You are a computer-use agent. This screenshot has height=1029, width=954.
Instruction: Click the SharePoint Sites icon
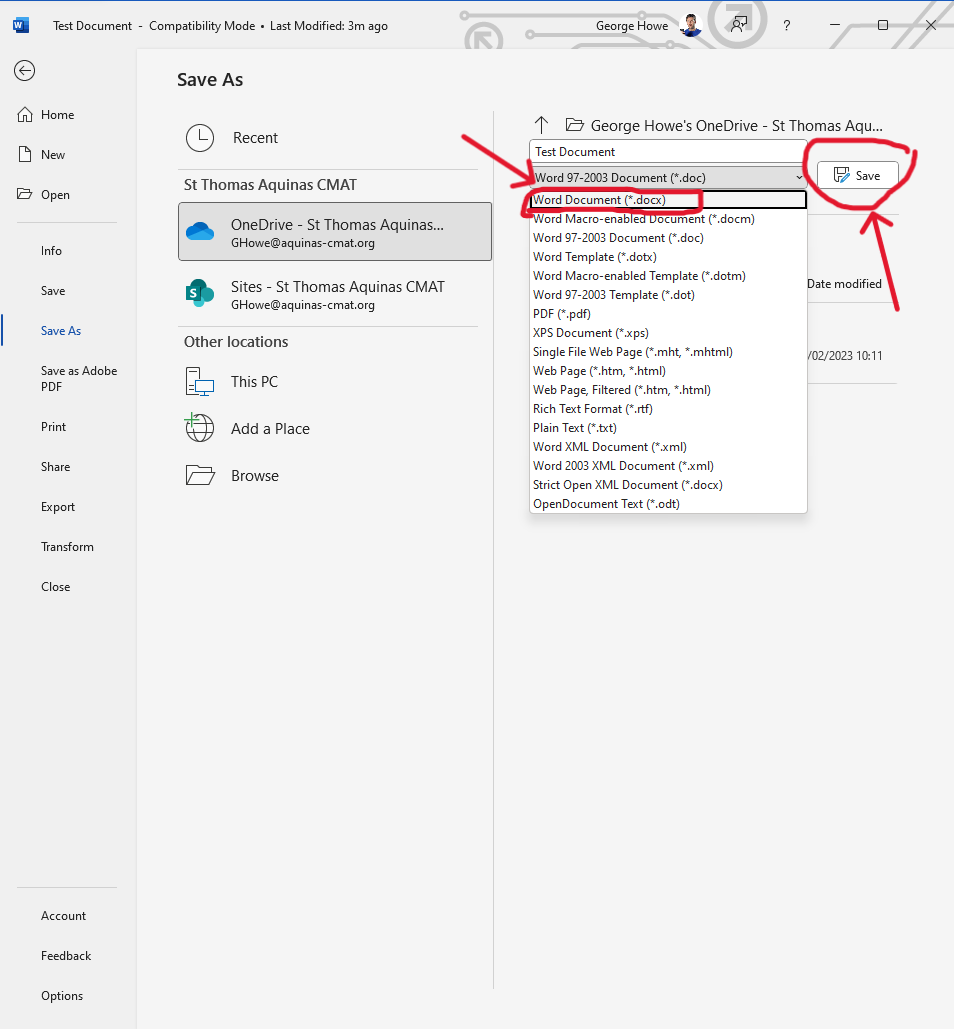pos(200,293)
